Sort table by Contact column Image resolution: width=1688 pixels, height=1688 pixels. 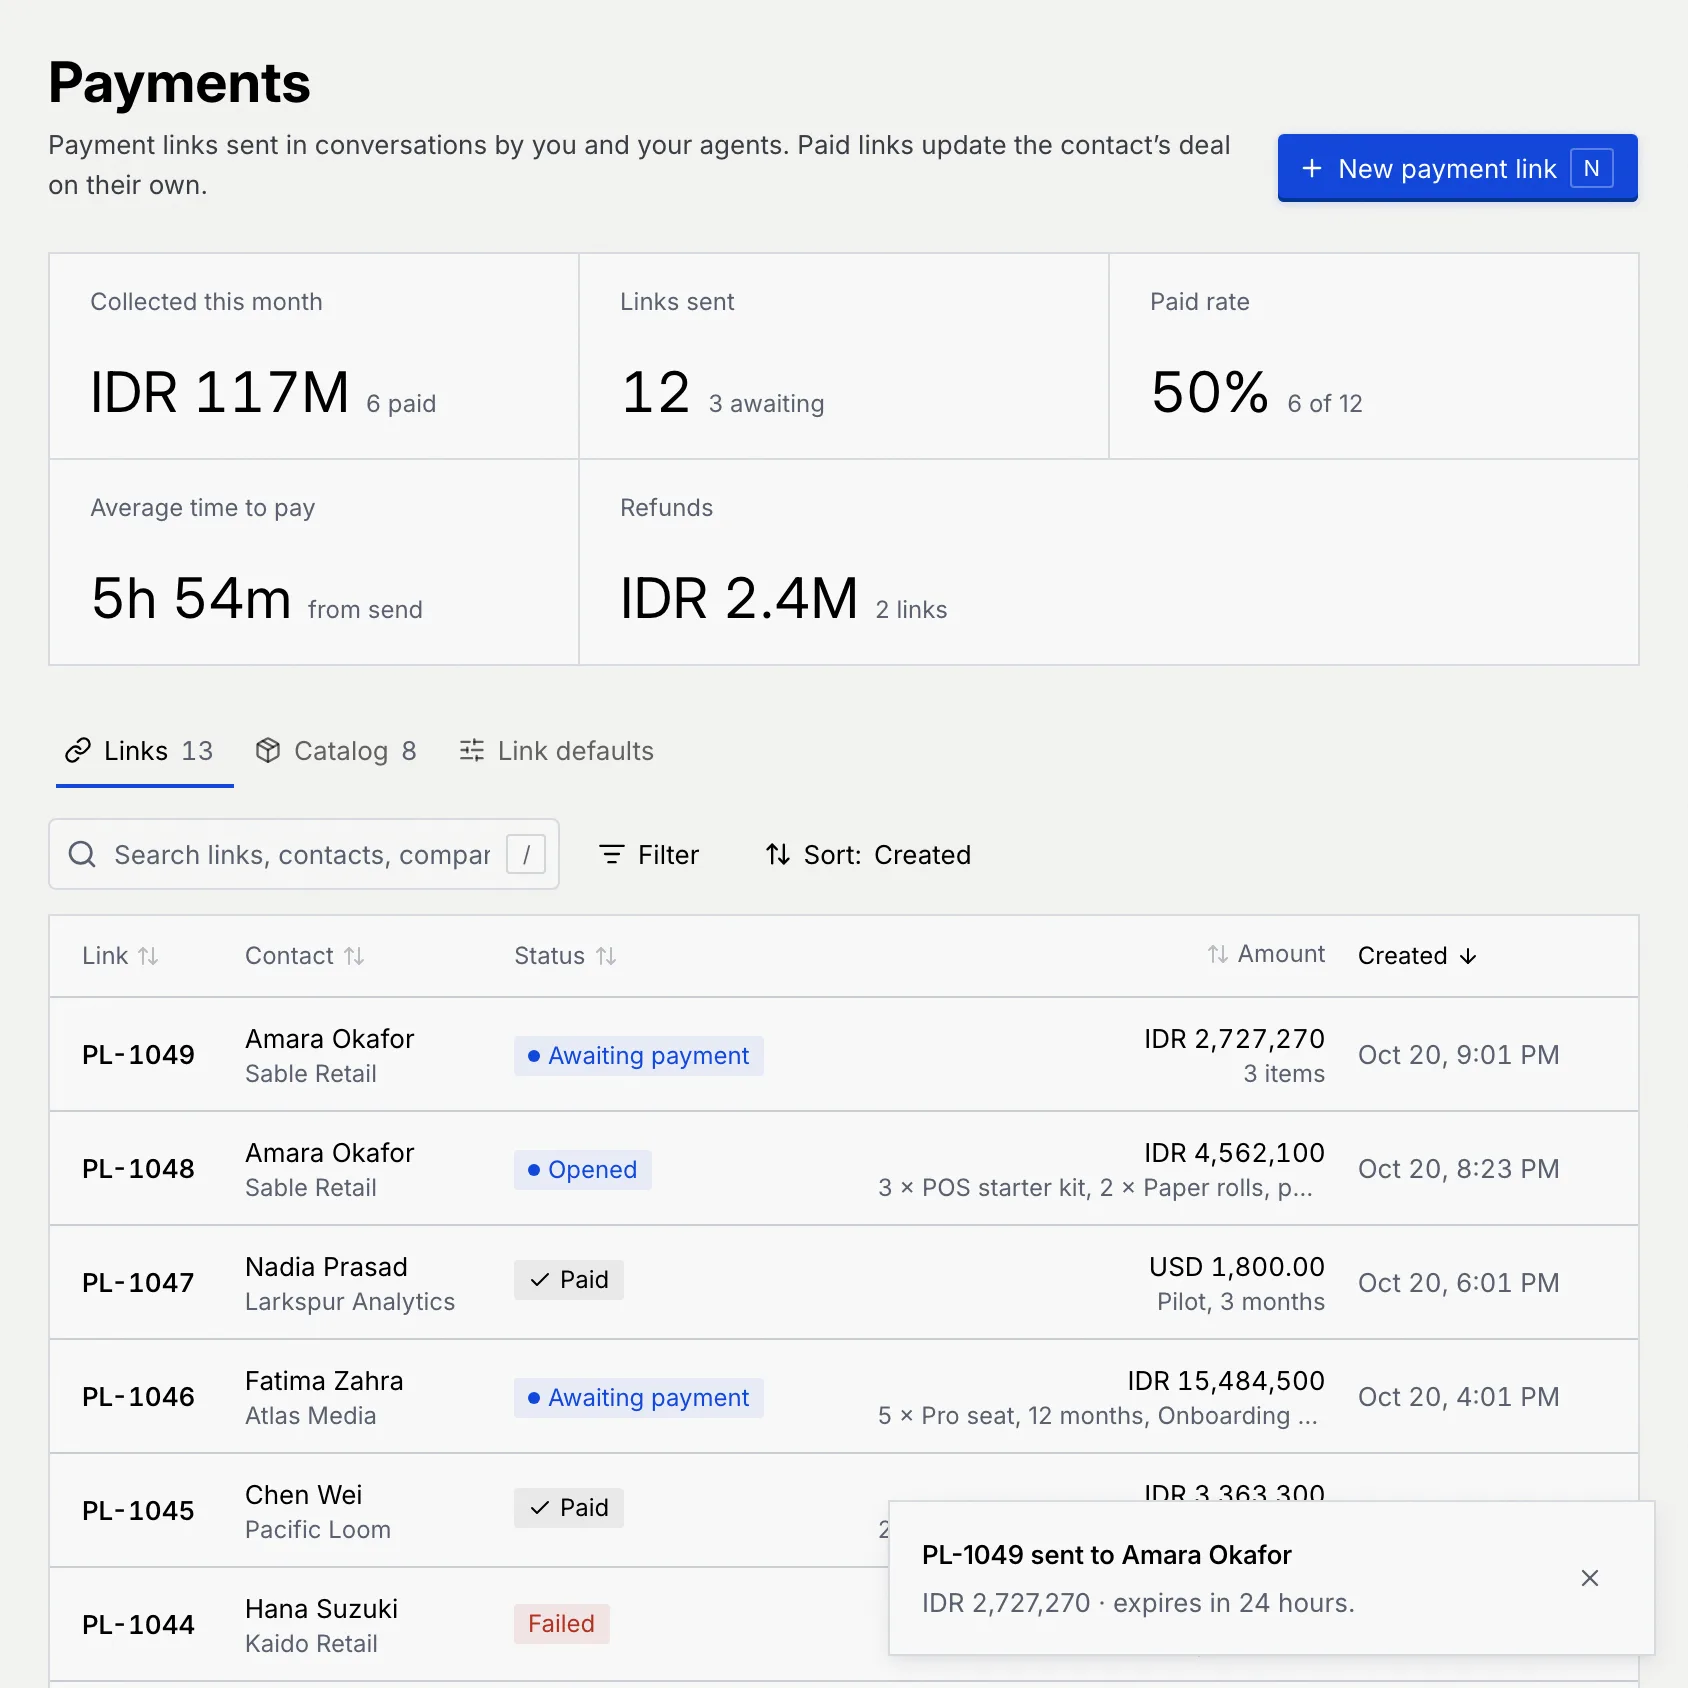305,956
